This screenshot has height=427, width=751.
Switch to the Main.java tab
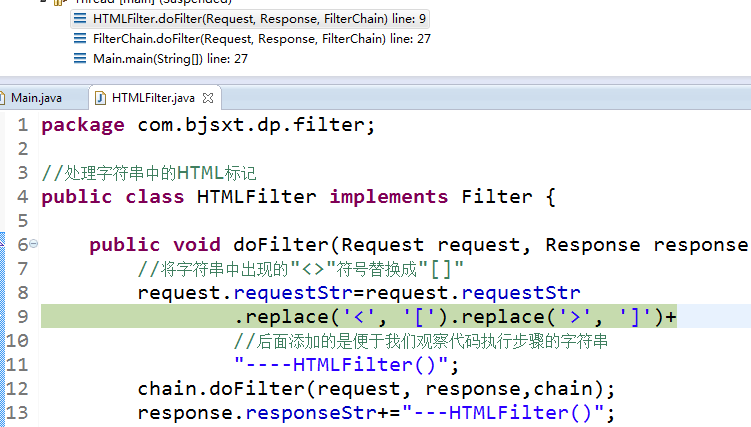[36, 98]
